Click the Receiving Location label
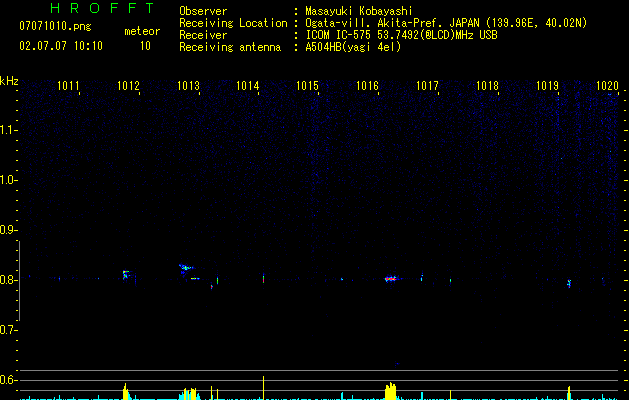The width and height of the screenshot is (629, 400). (233, 23)
